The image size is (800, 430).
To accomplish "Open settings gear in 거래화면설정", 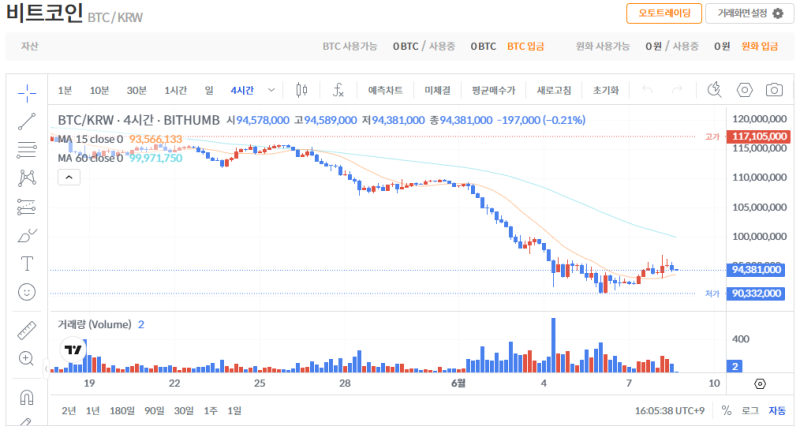I will click(x=778, y=13).
